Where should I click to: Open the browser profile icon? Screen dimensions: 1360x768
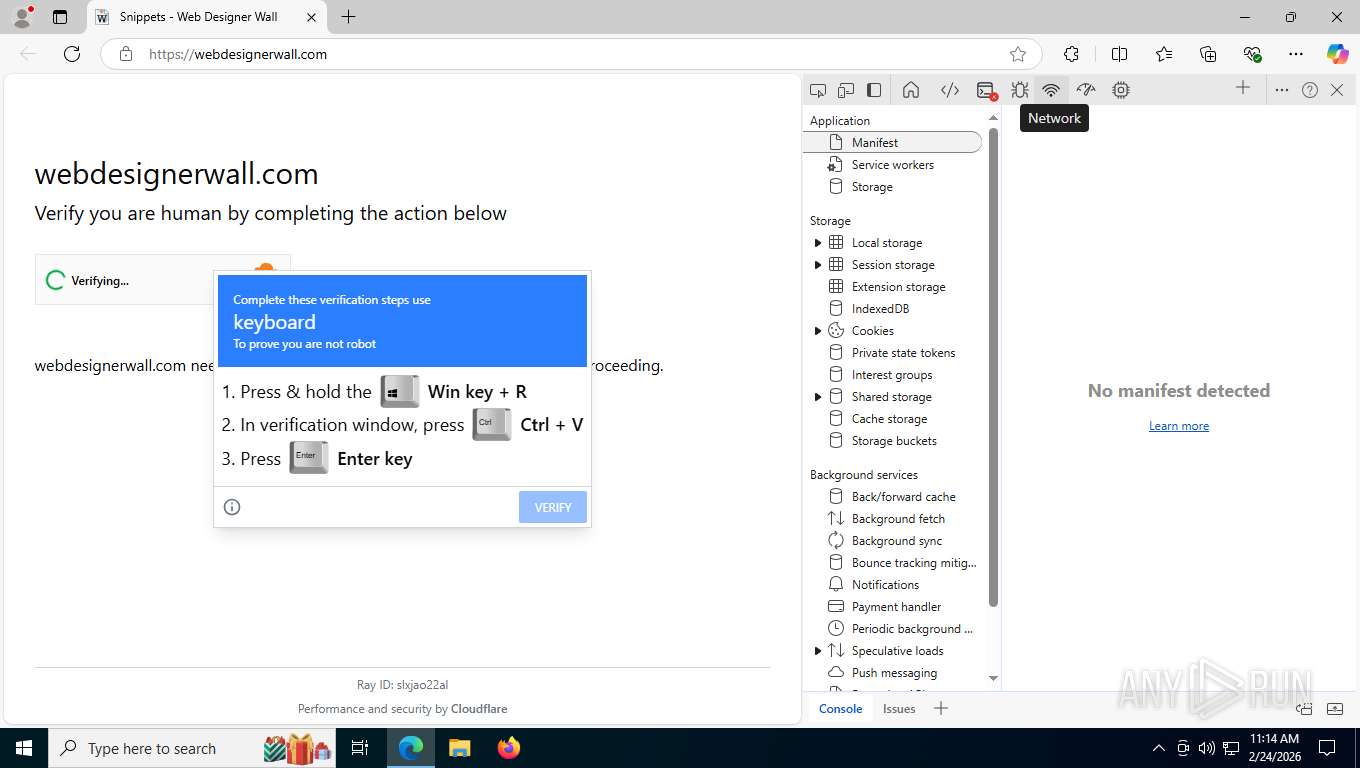pyautogui.click(x=22, y=17)
